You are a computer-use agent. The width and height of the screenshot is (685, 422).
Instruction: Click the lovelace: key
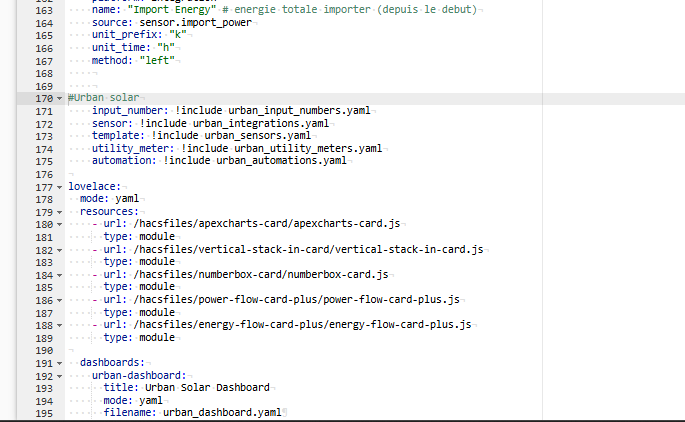[x=94, y=187]
